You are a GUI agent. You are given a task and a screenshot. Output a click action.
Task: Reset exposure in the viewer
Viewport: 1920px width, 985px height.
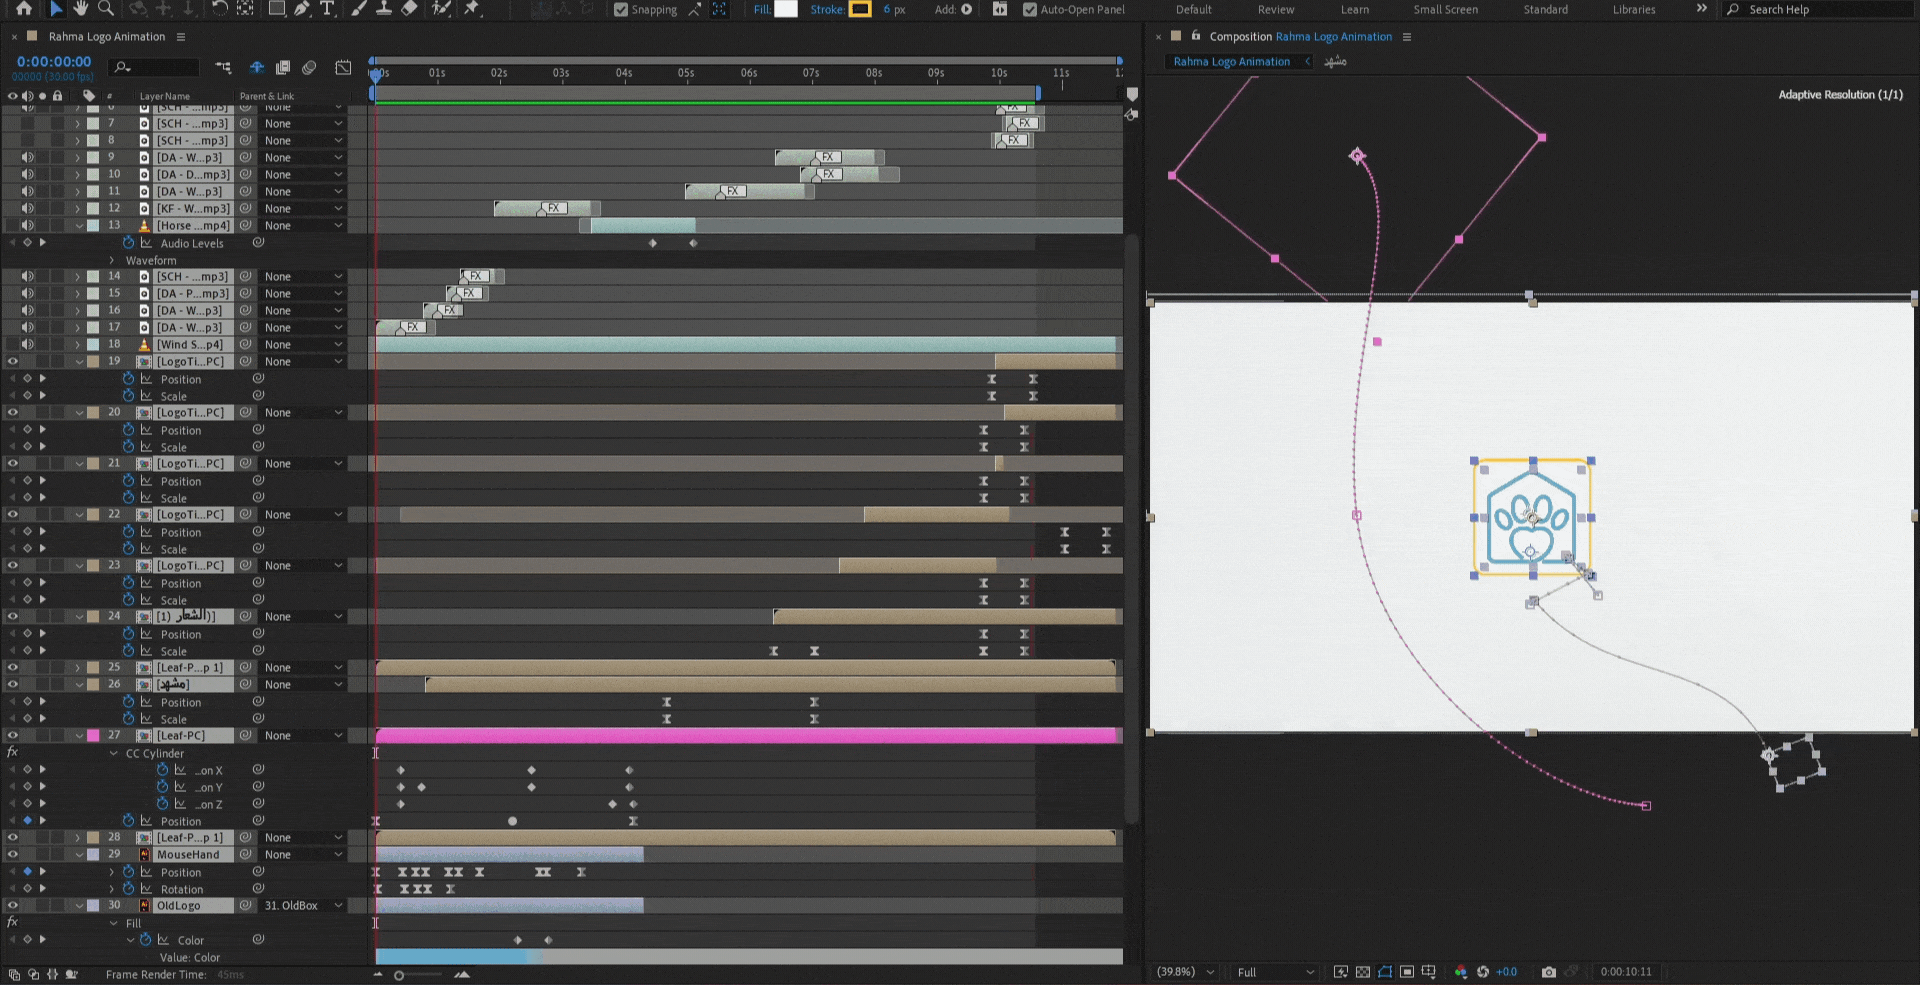pos(1483,971)
